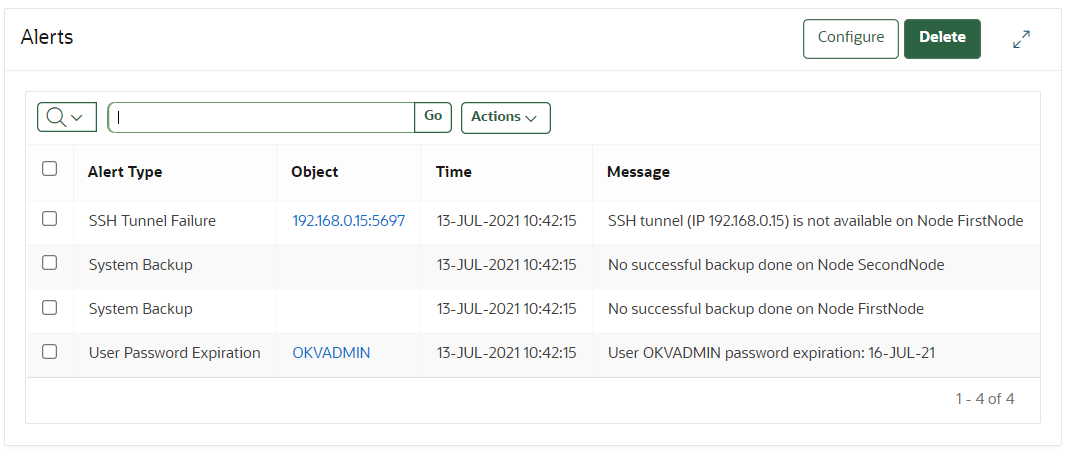
Task: Click the expand to fullscreen icon
Action: pos(1021,39)
